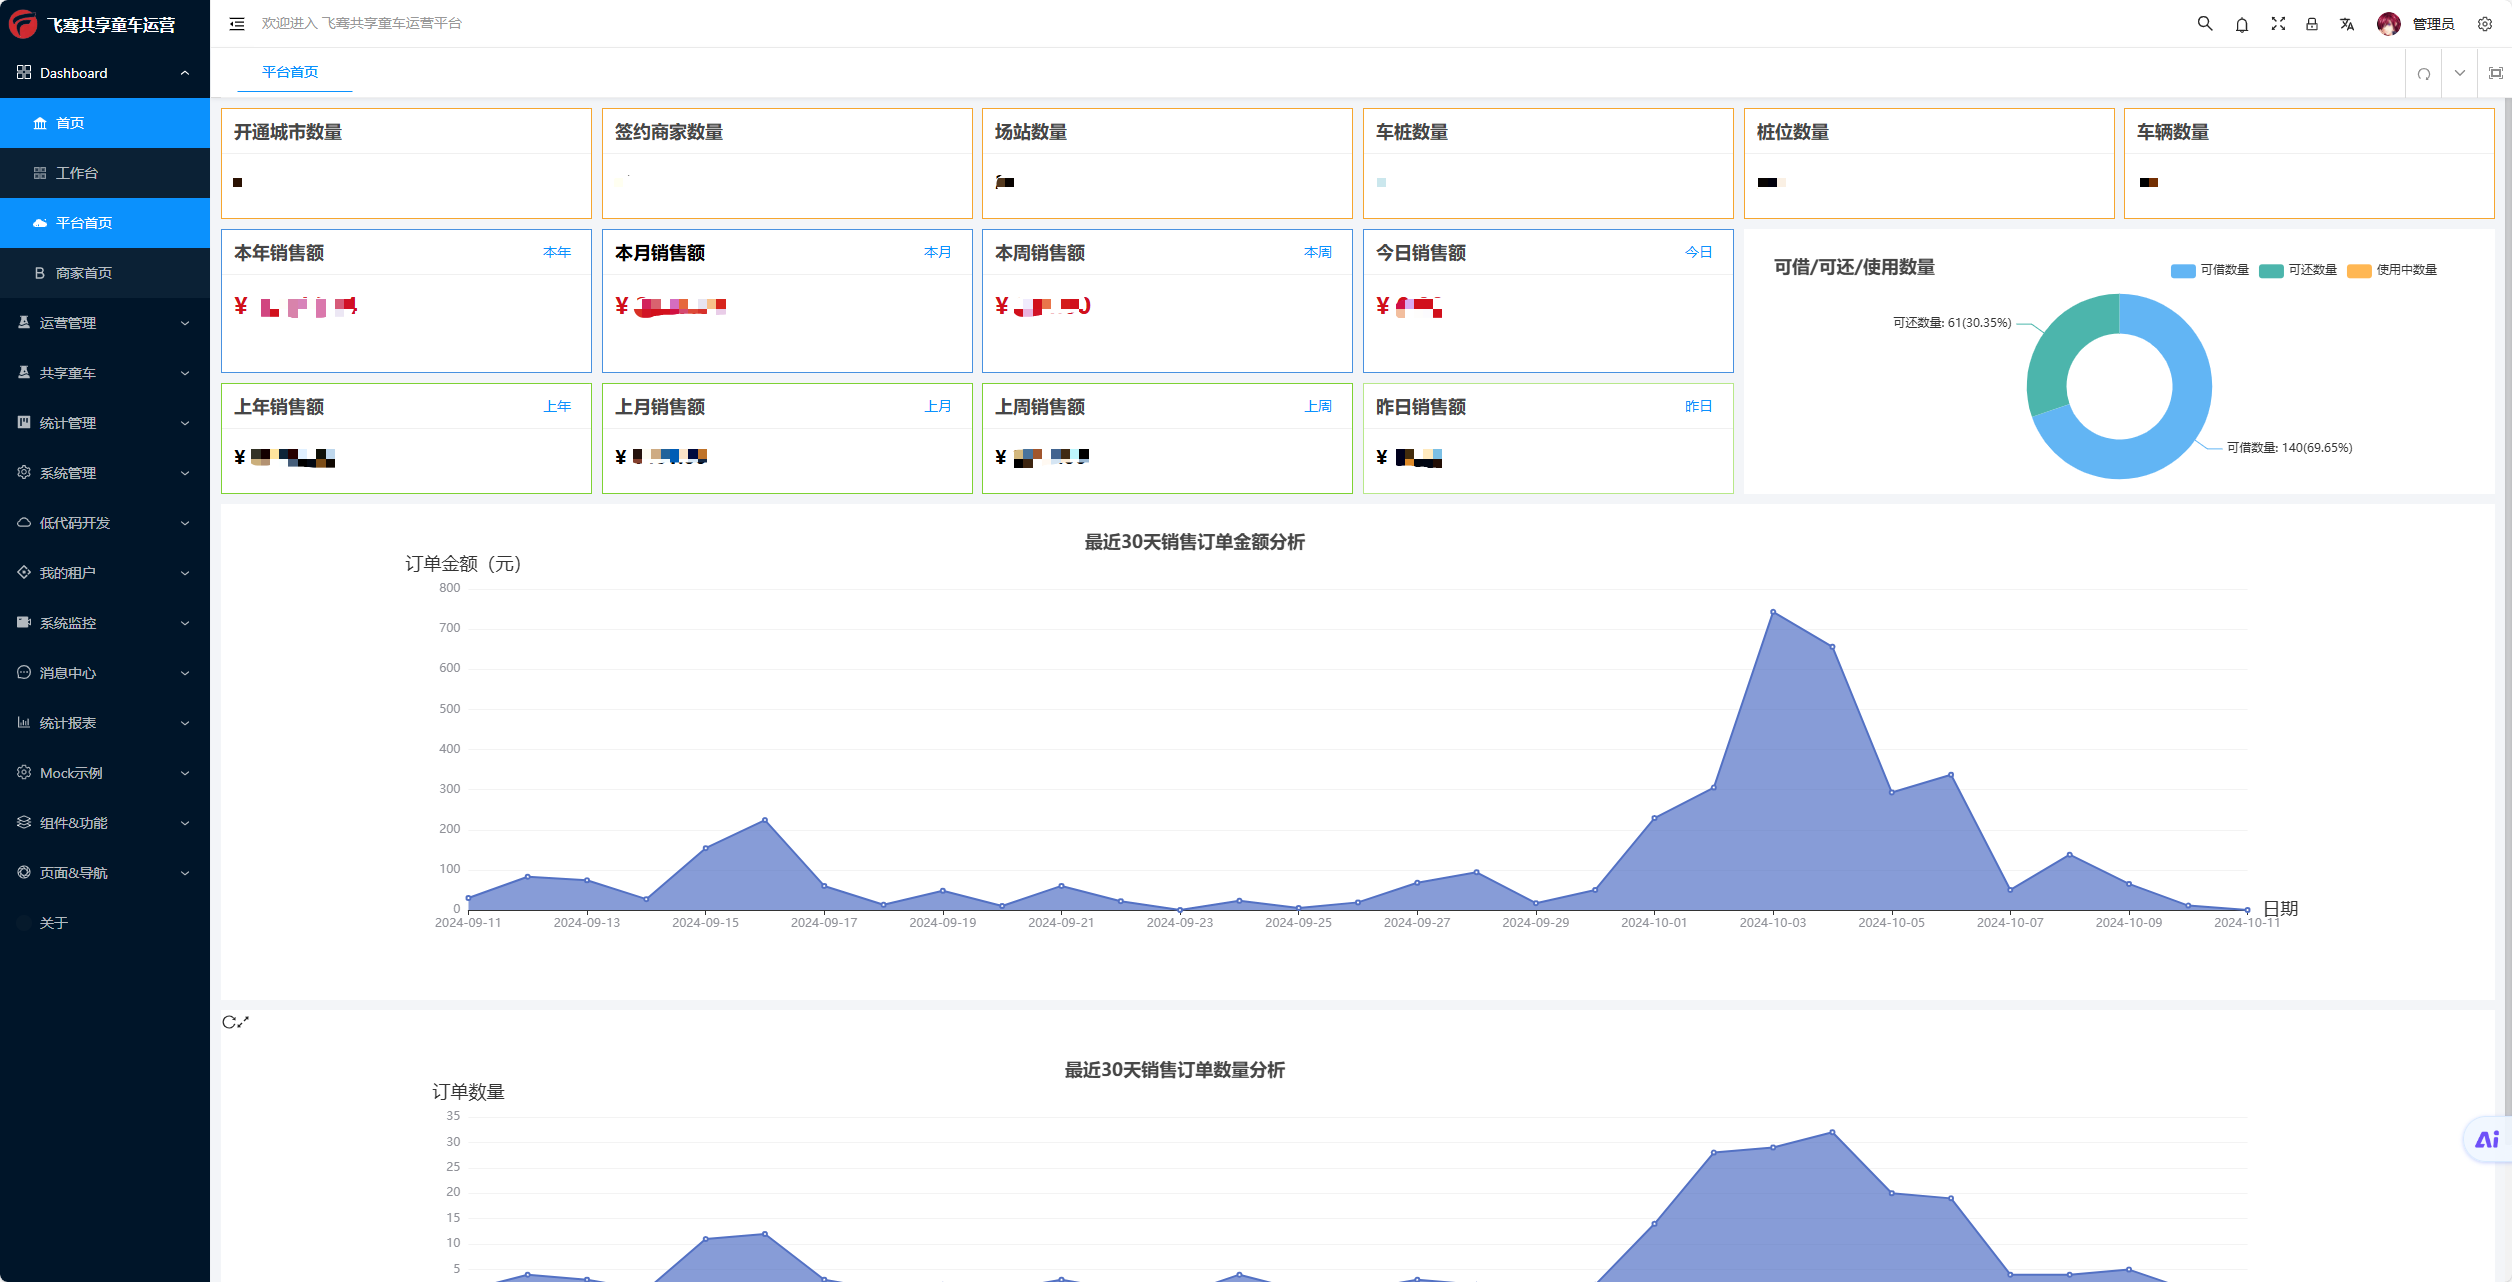Switch to the 平台首页 tab
2512x1282 pixels.
click(x=290, y=72)
